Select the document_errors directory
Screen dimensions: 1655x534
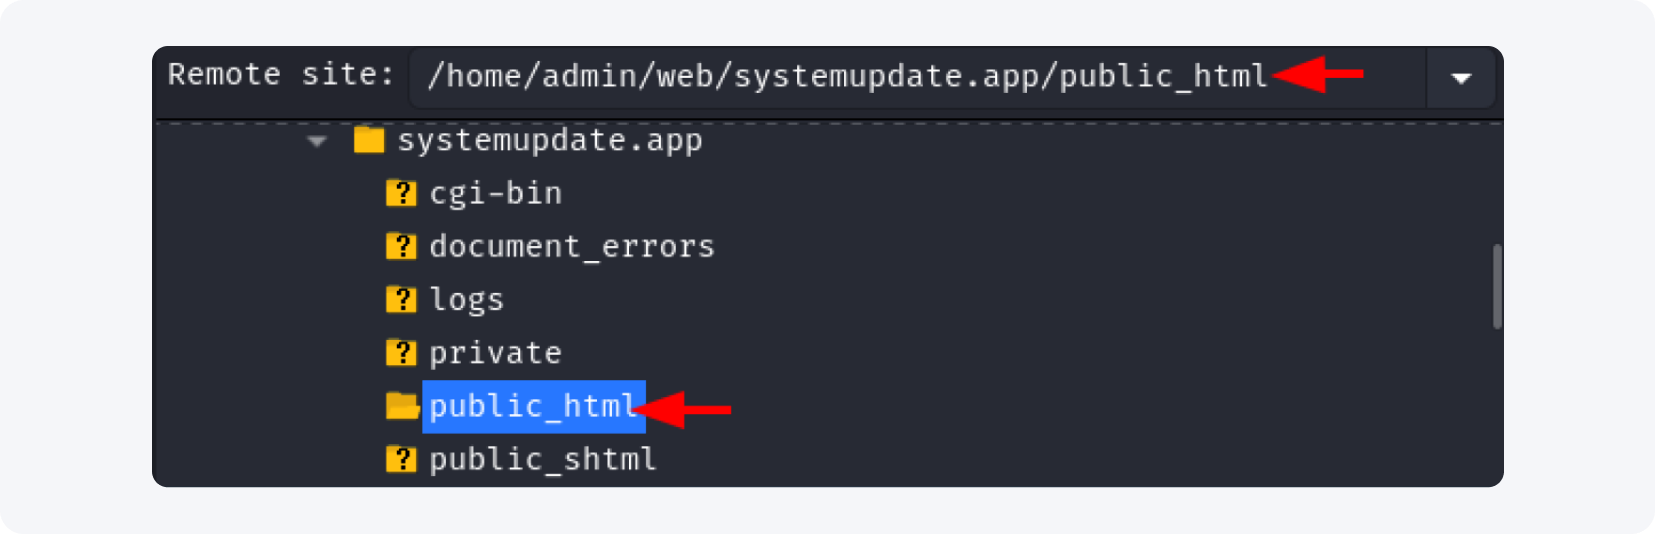pyautogui.click(x=571, y=246)
